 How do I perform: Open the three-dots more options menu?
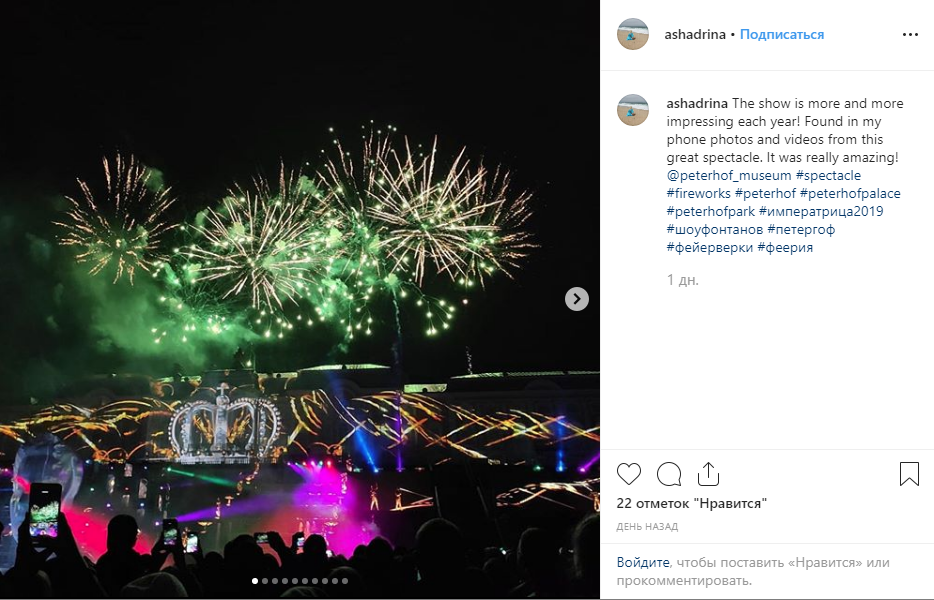(x=910, y=35)
